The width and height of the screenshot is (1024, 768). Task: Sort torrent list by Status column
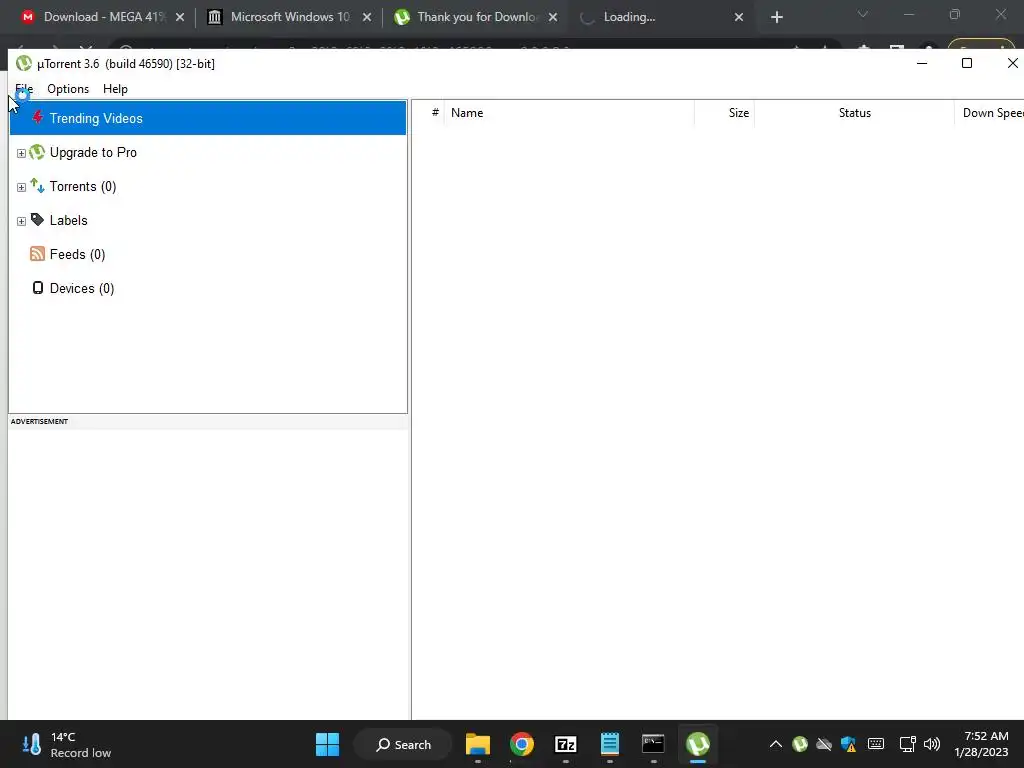[x=854, y=113]
